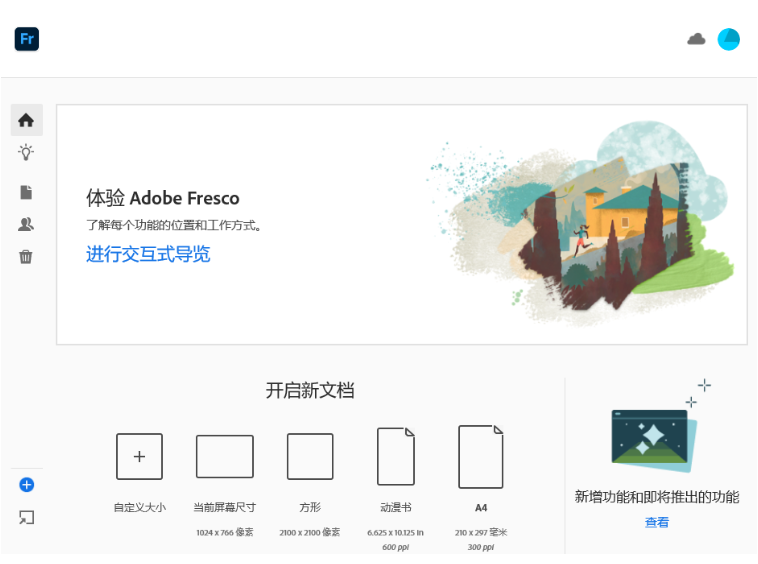
Task: Click the 动漫书 label
Action: pos(396,507)
